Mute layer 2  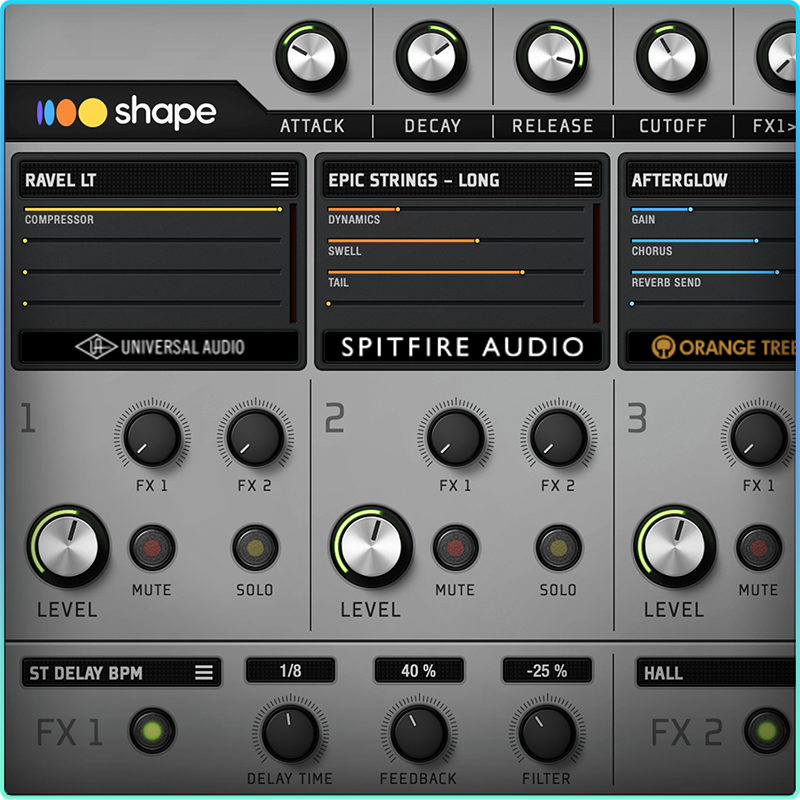456,548
